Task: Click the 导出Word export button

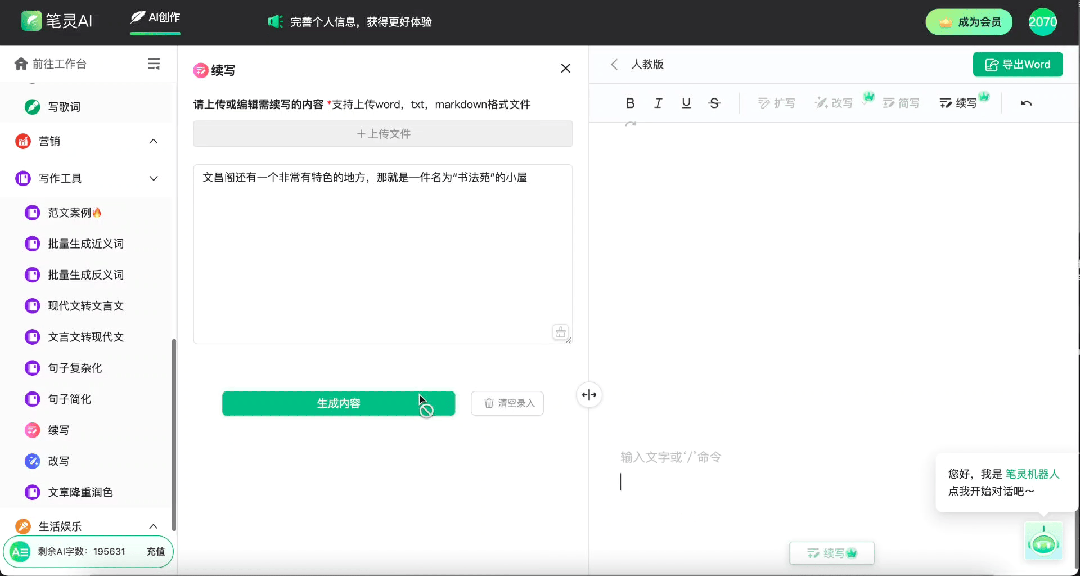Action: point(1018,63)
